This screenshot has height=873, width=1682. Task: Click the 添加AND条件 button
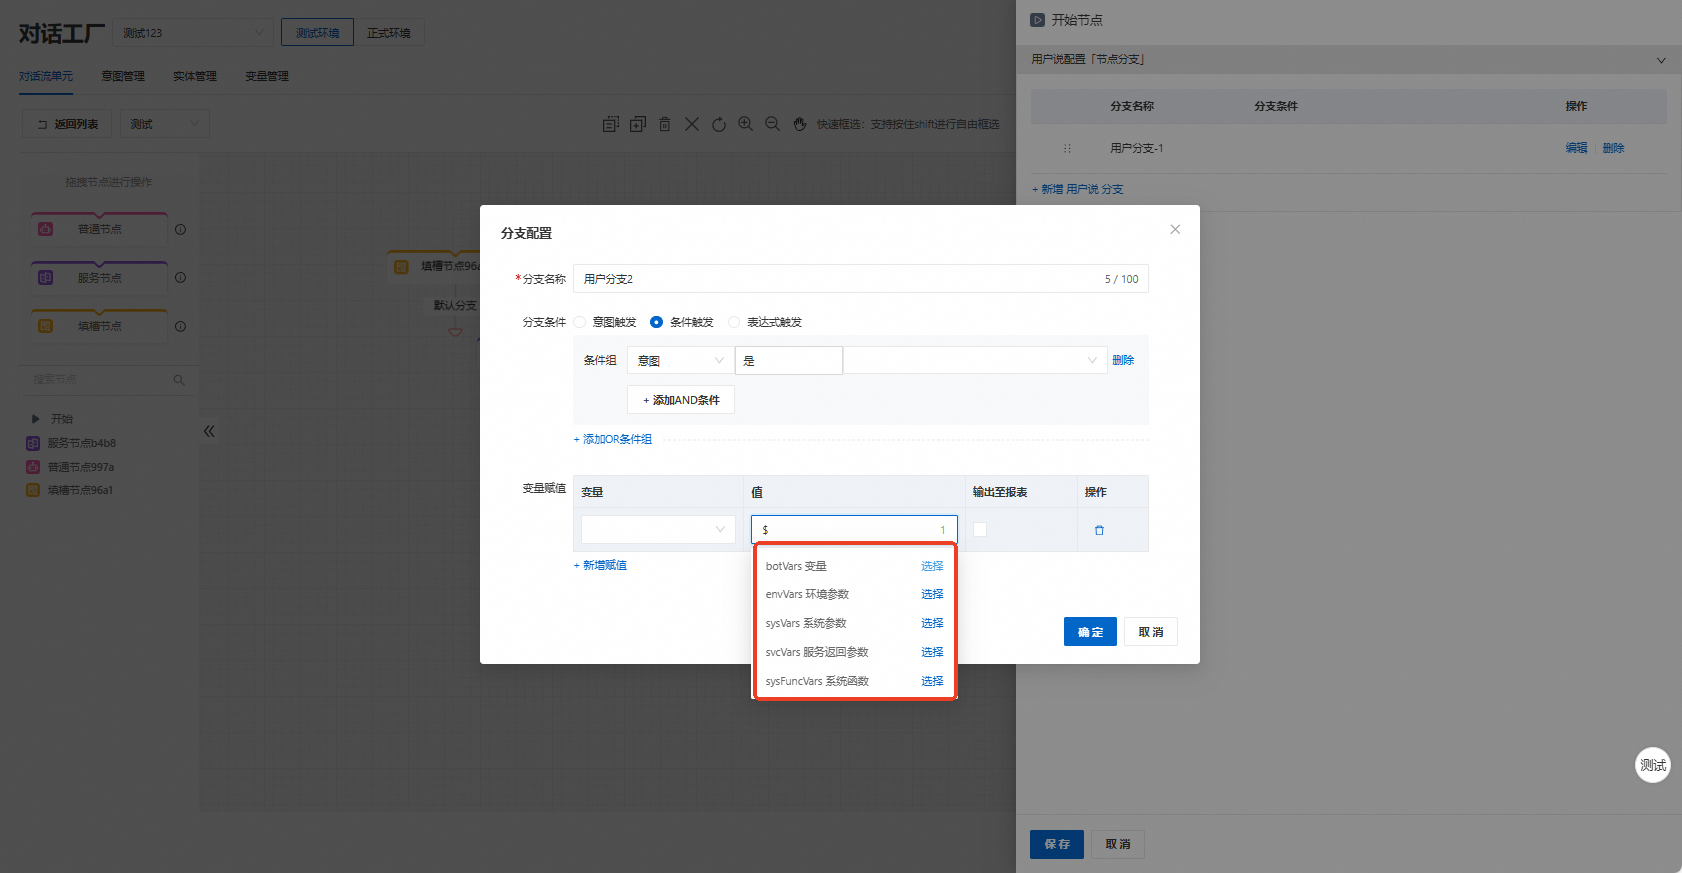pyautogui.click(x=681, y=400)
